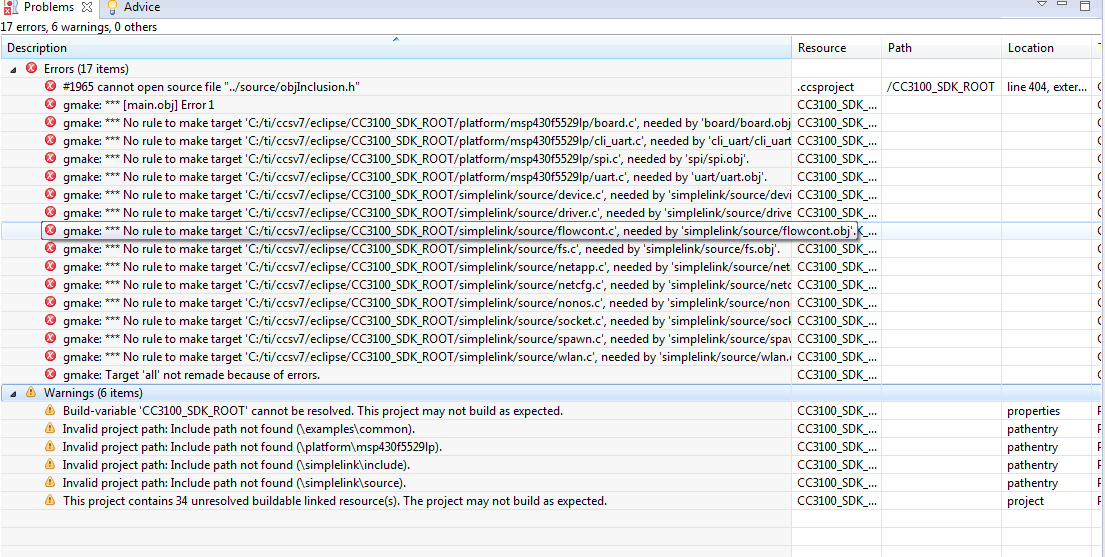The image size is (1105, 557).
Task: Collapse the Errors (17 items) group
Action: (x=13, y=69)
